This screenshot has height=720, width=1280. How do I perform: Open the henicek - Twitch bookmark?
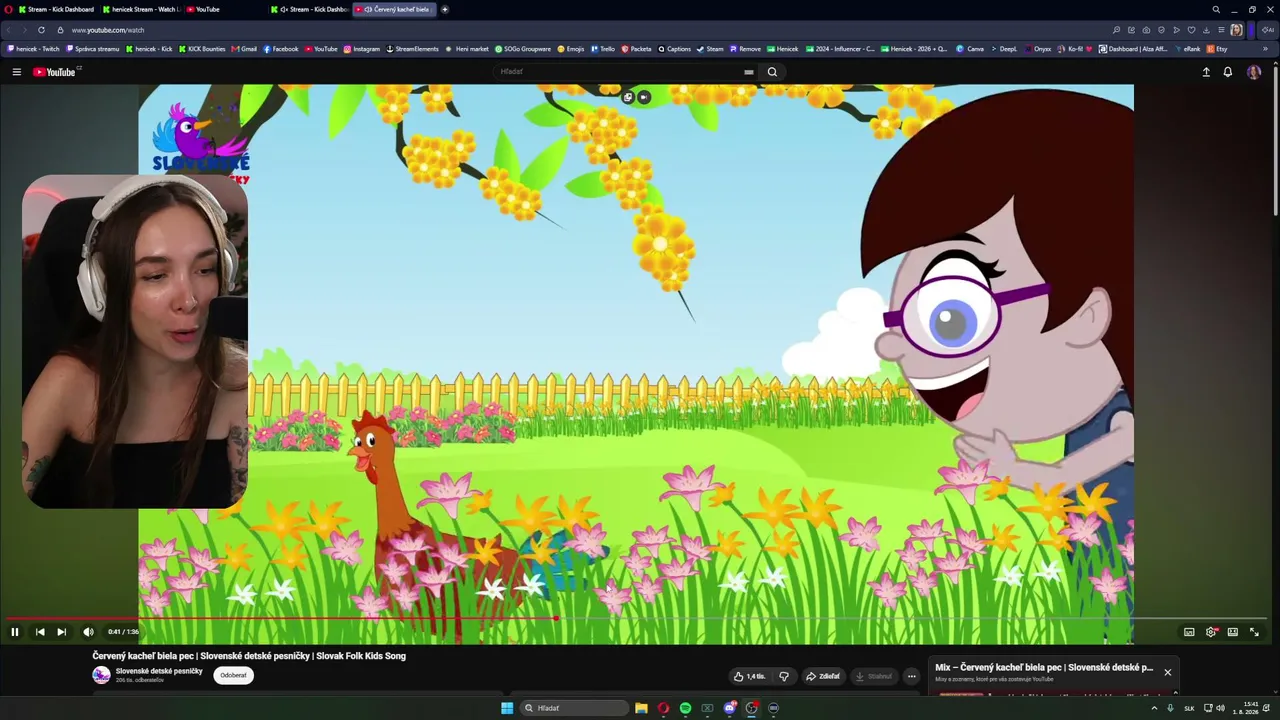tap(34, 48)
